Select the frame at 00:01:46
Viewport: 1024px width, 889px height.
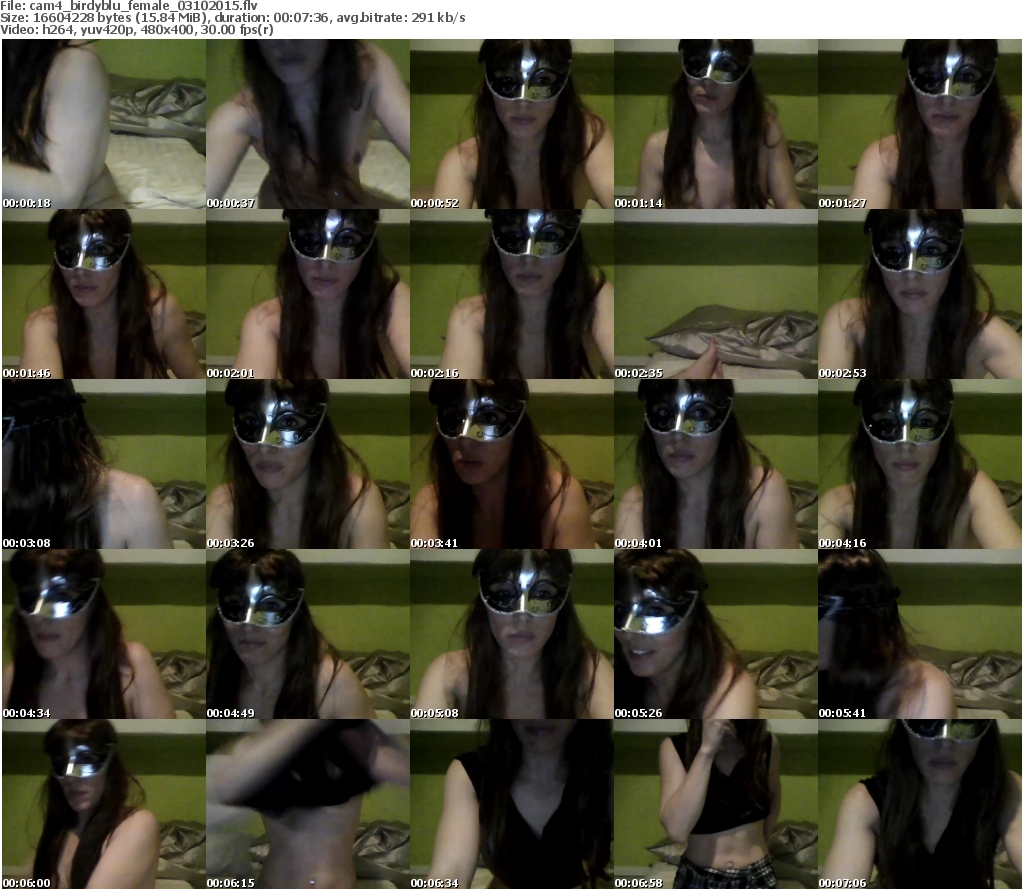[x=104, y=294]
